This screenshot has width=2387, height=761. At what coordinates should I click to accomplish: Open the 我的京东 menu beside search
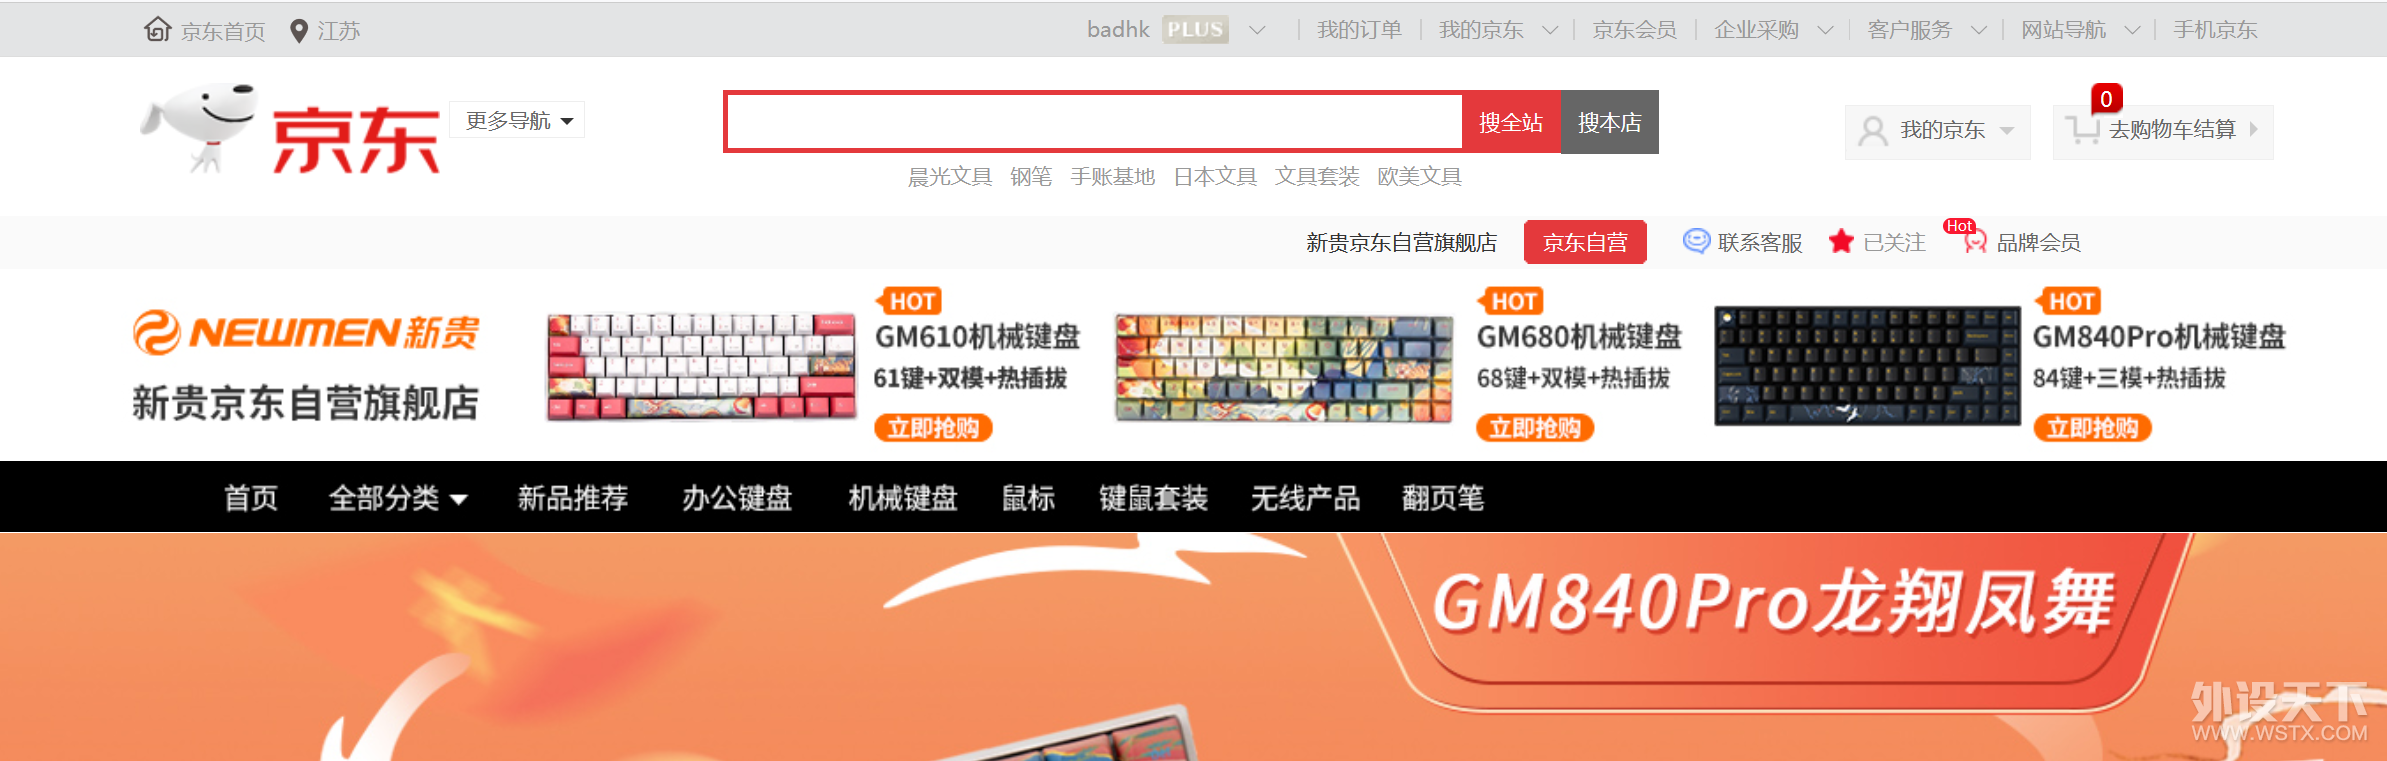(x=1937, y=131)
